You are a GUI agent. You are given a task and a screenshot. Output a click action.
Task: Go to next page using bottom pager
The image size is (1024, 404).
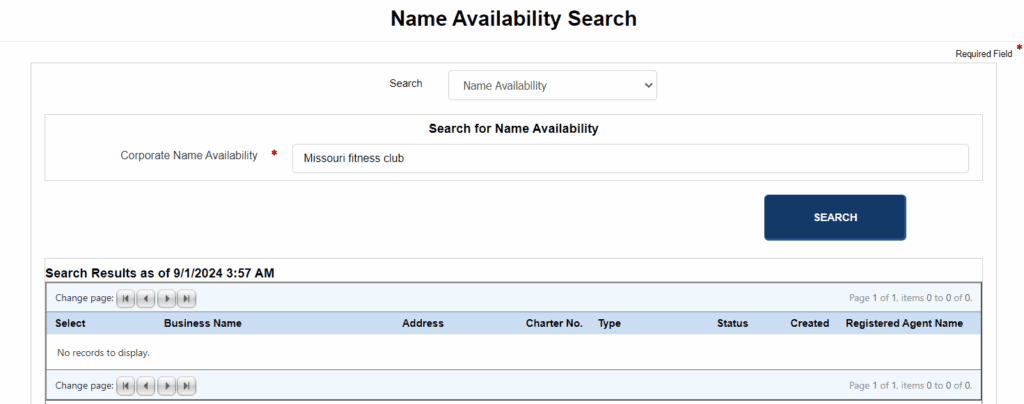[x=166, y=386]
